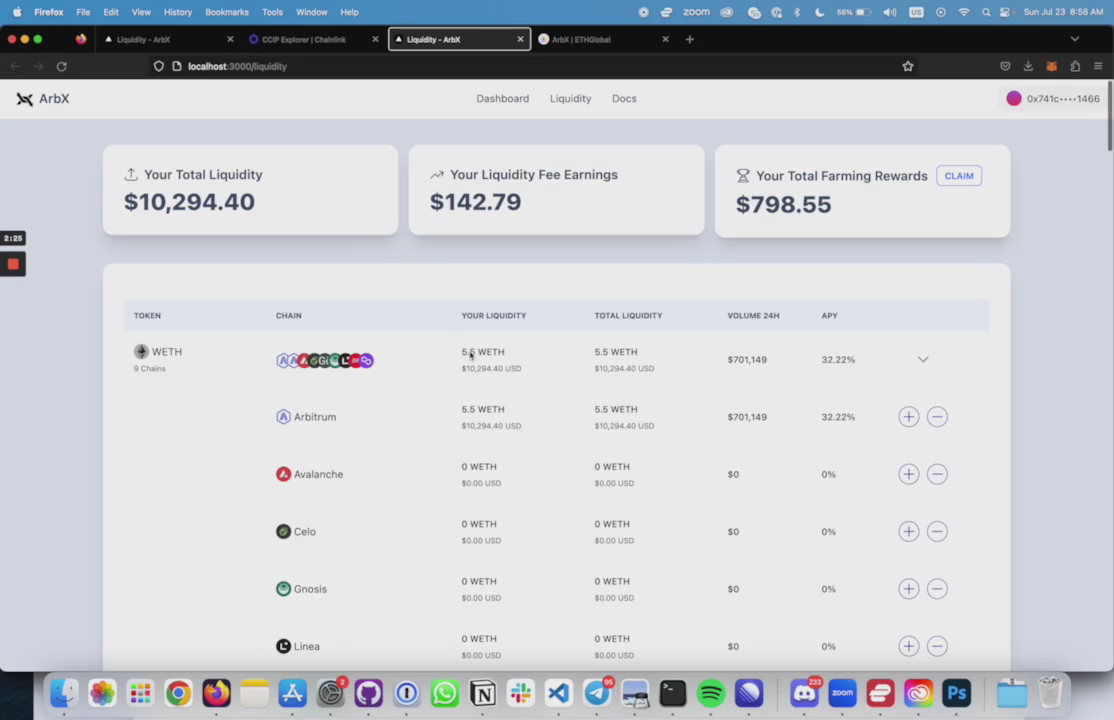Open the site shield tracking protection icon
This screenshot has width=1114, height=720.
(158, 66)
